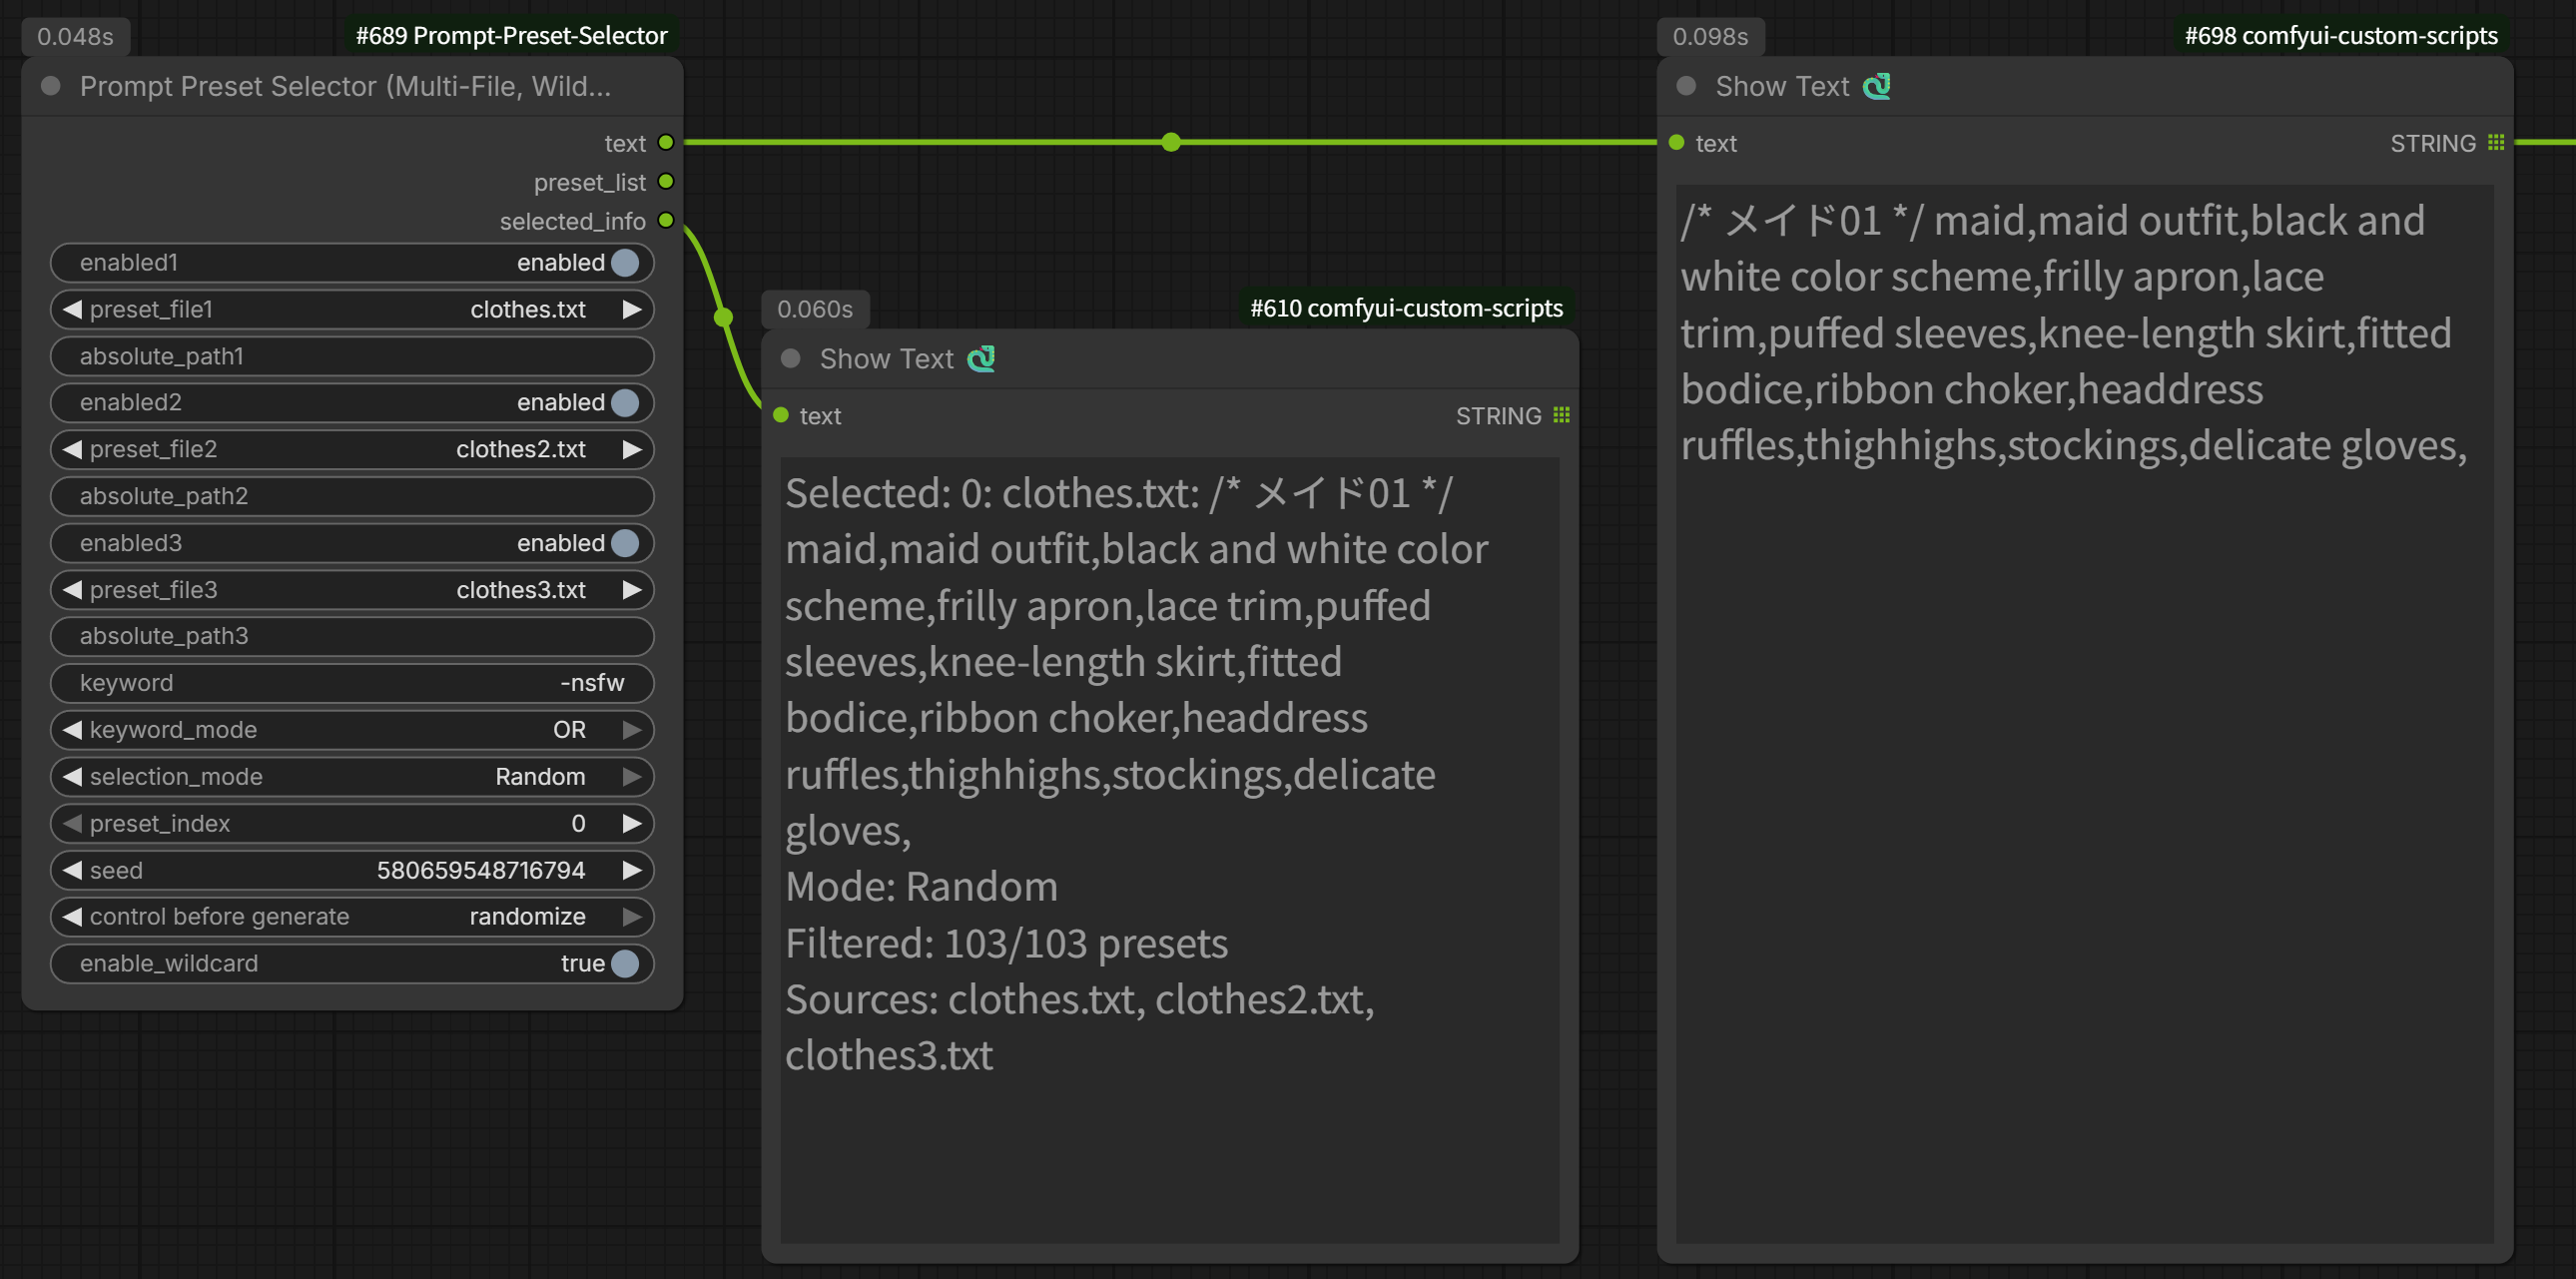Toggle the enabled1 switch
Viewport: 2576px width, 1279px height.
(x=625, y=262)
